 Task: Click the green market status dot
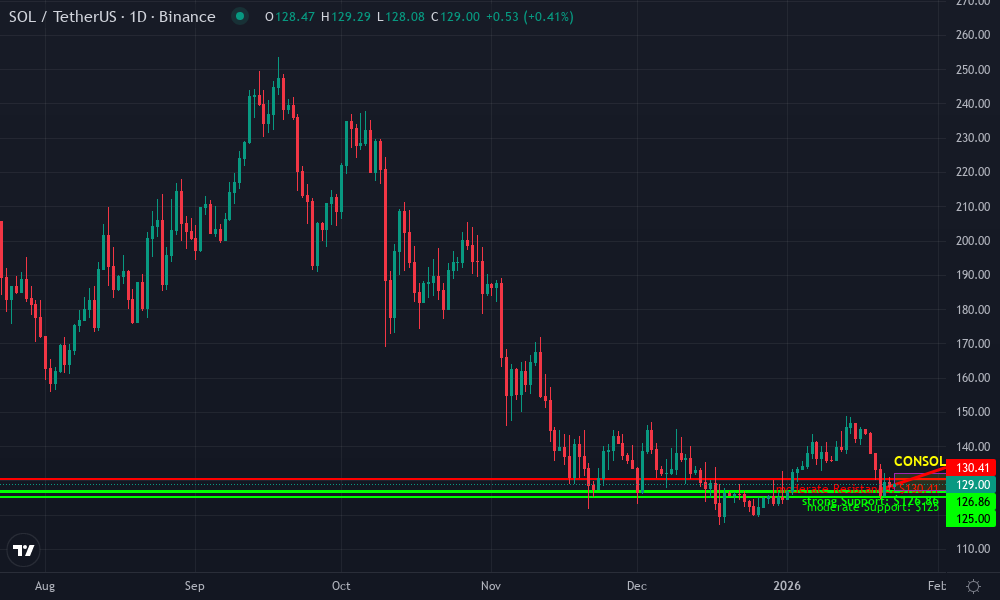point(240,16)
